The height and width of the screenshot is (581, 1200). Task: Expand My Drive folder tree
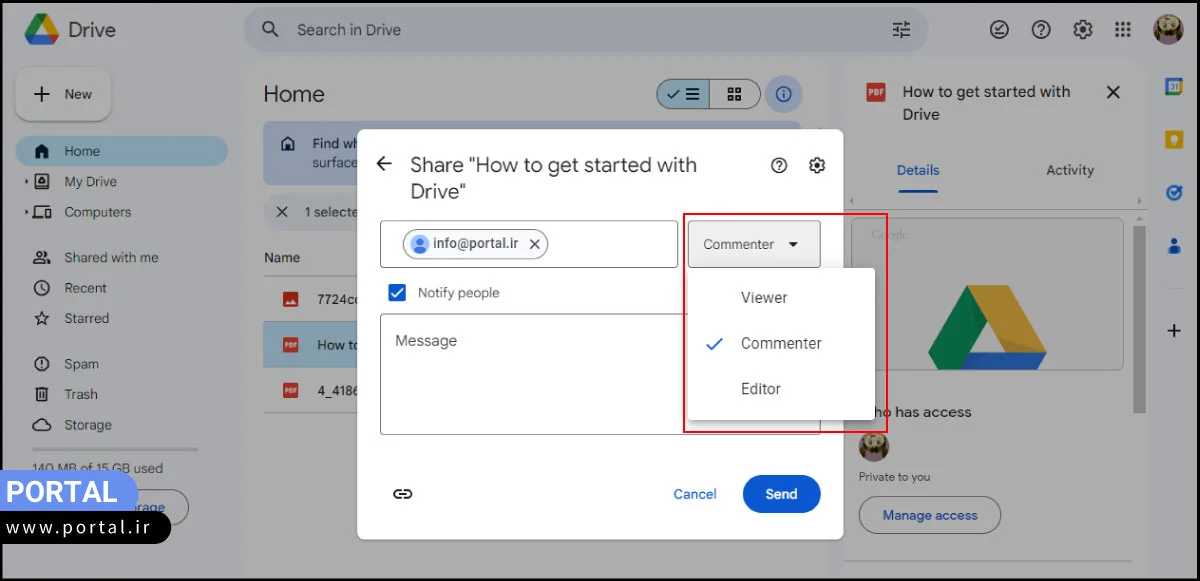tap(26, 182)
